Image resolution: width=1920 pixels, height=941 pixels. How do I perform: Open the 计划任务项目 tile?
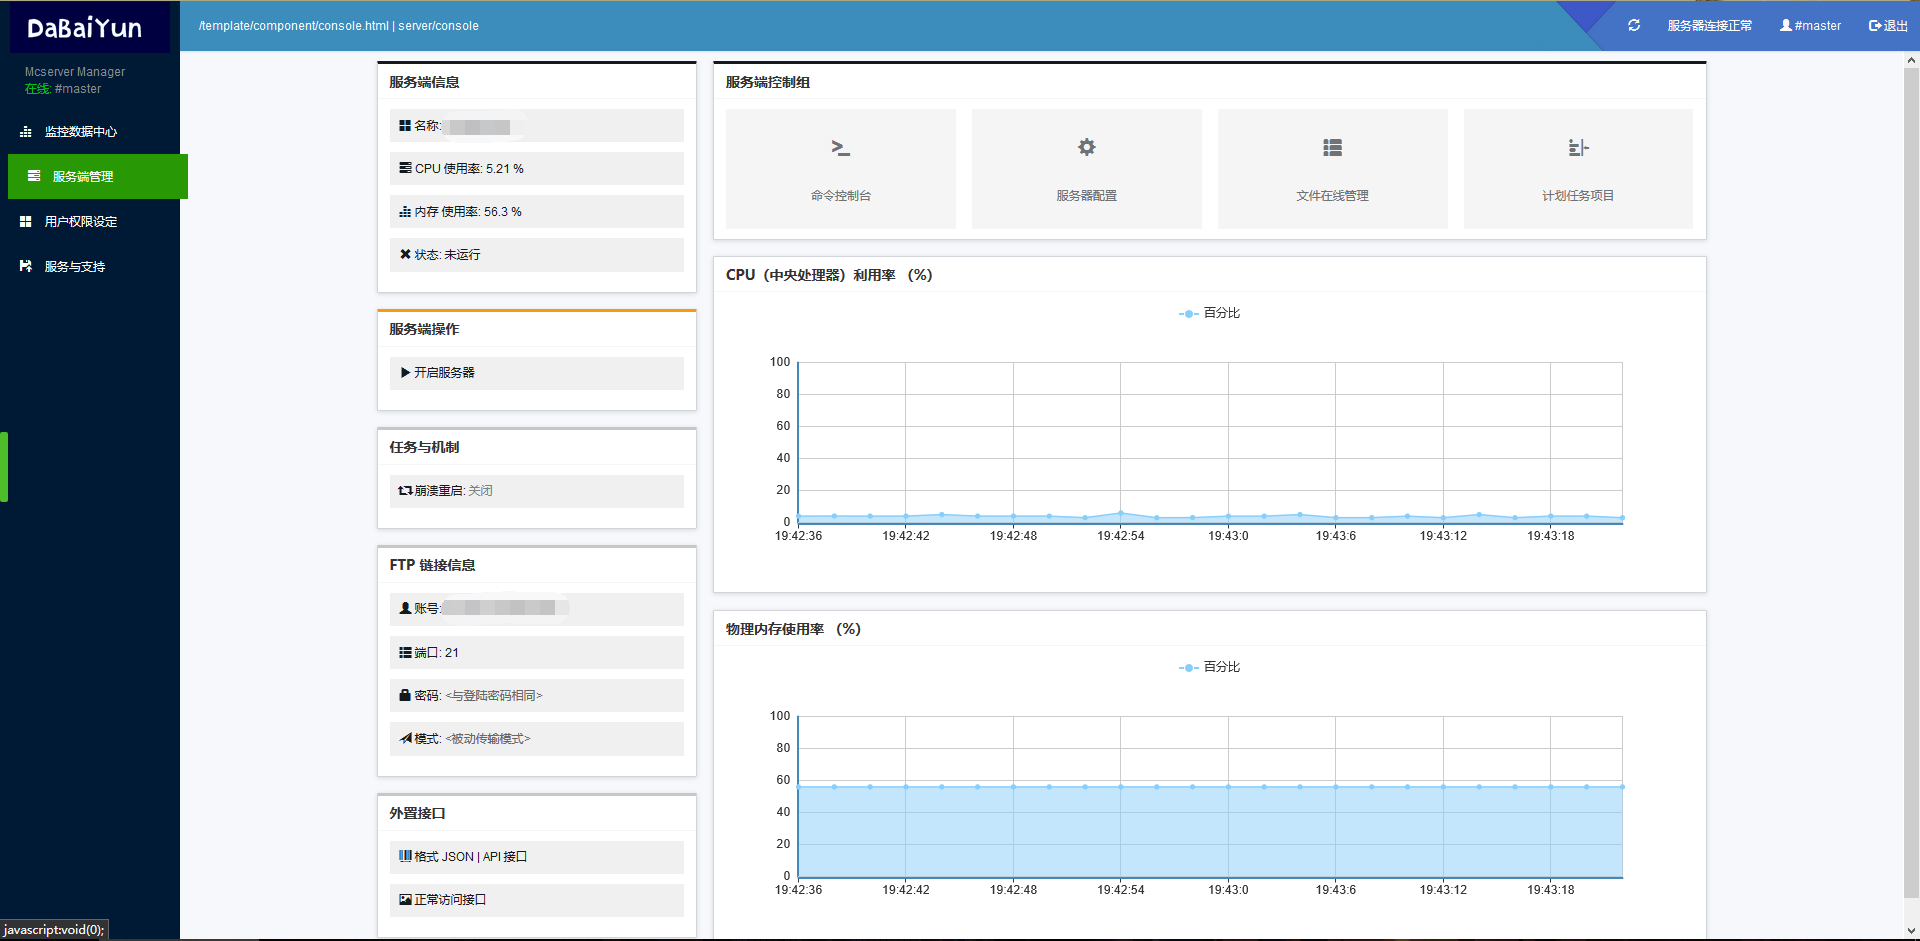tap(1578, 169)
